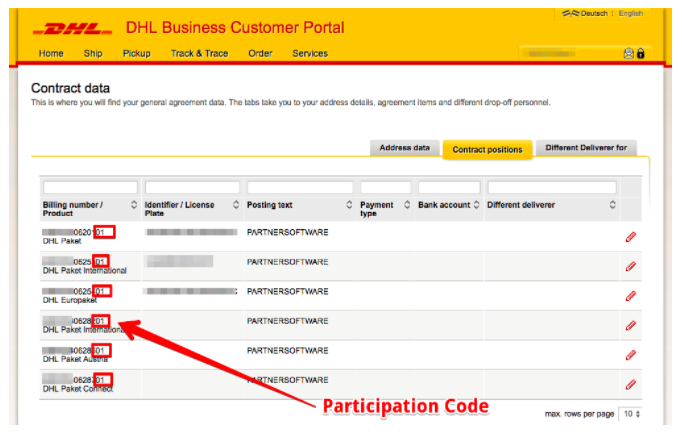Click the lock icon in header
This screenshot has width=682, height=436.
[641, 54]
